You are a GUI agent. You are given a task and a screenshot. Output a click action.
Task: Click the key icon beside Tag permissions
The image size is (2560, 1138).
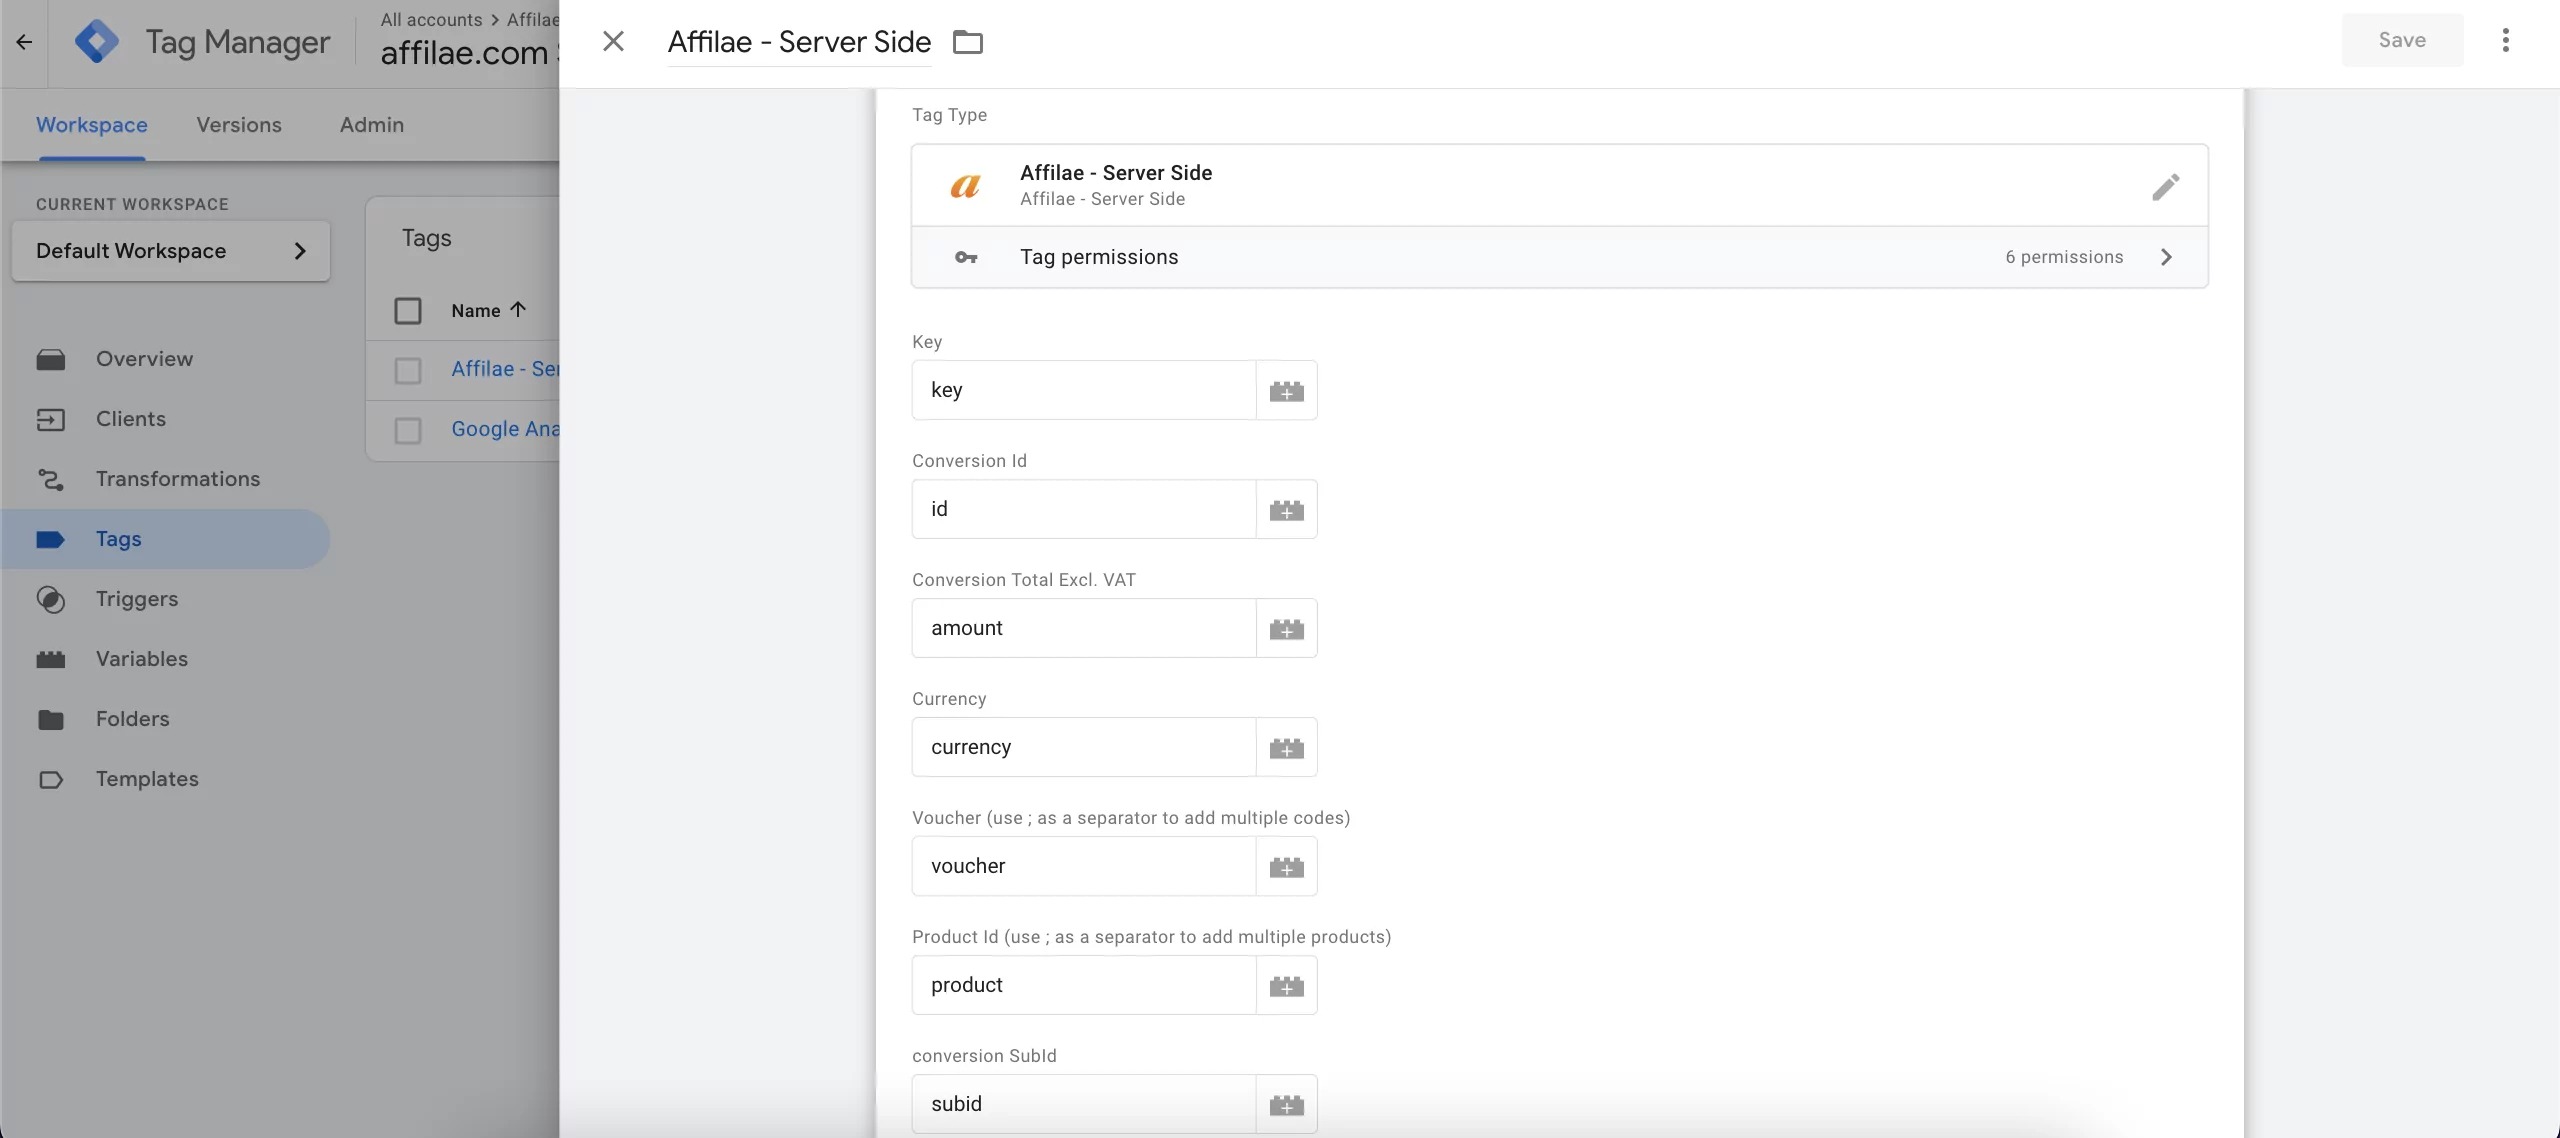point(965,257)
